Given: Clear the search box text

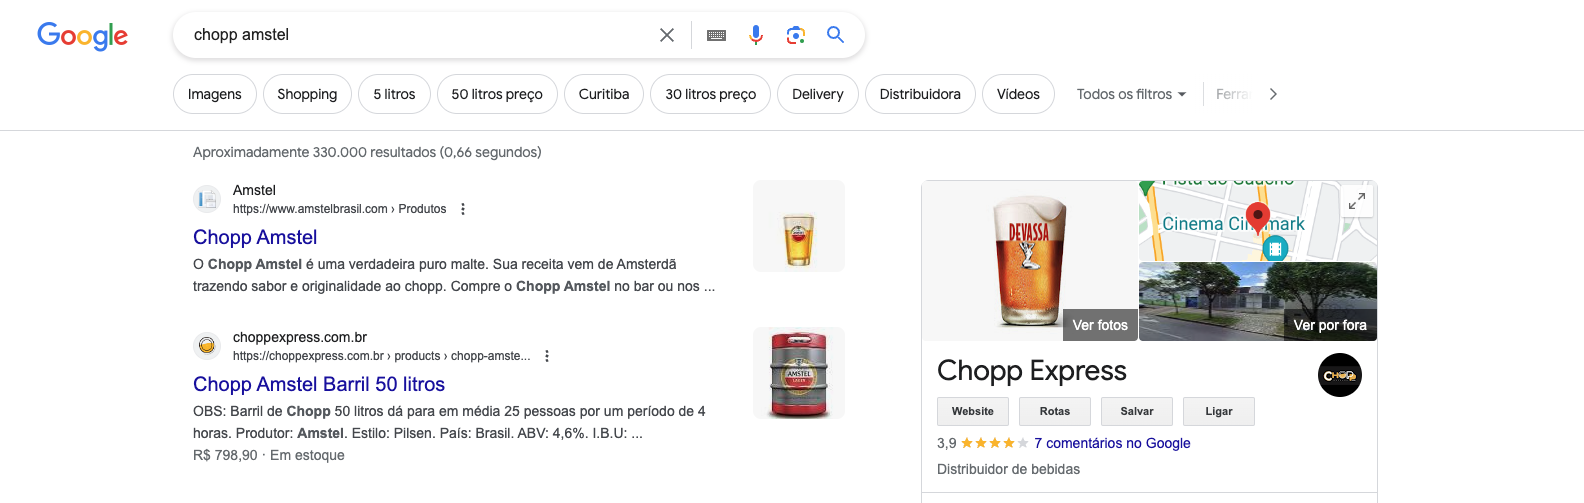Looking at the screenshot, I should 667,35.
